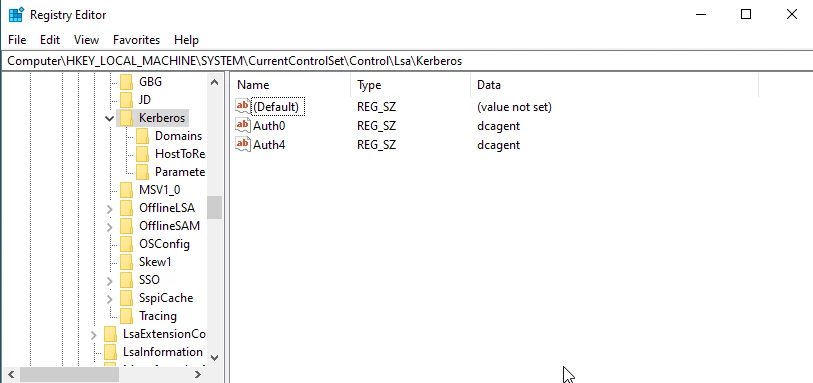Expand the OfflineSAM key
The height and width of the screenshot is (383, 813).
point(109,226)
